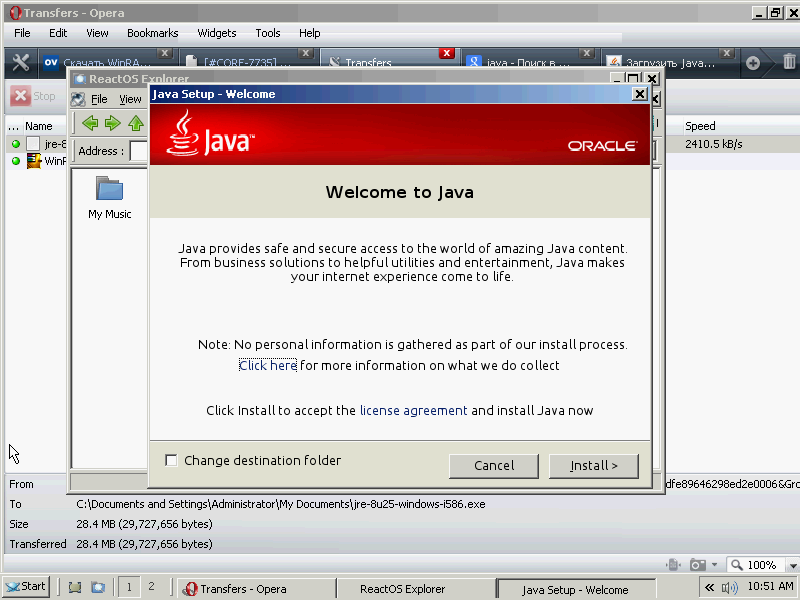800x600 pixels.
Task: Click the Speed column header
Action: coord(700,126)
